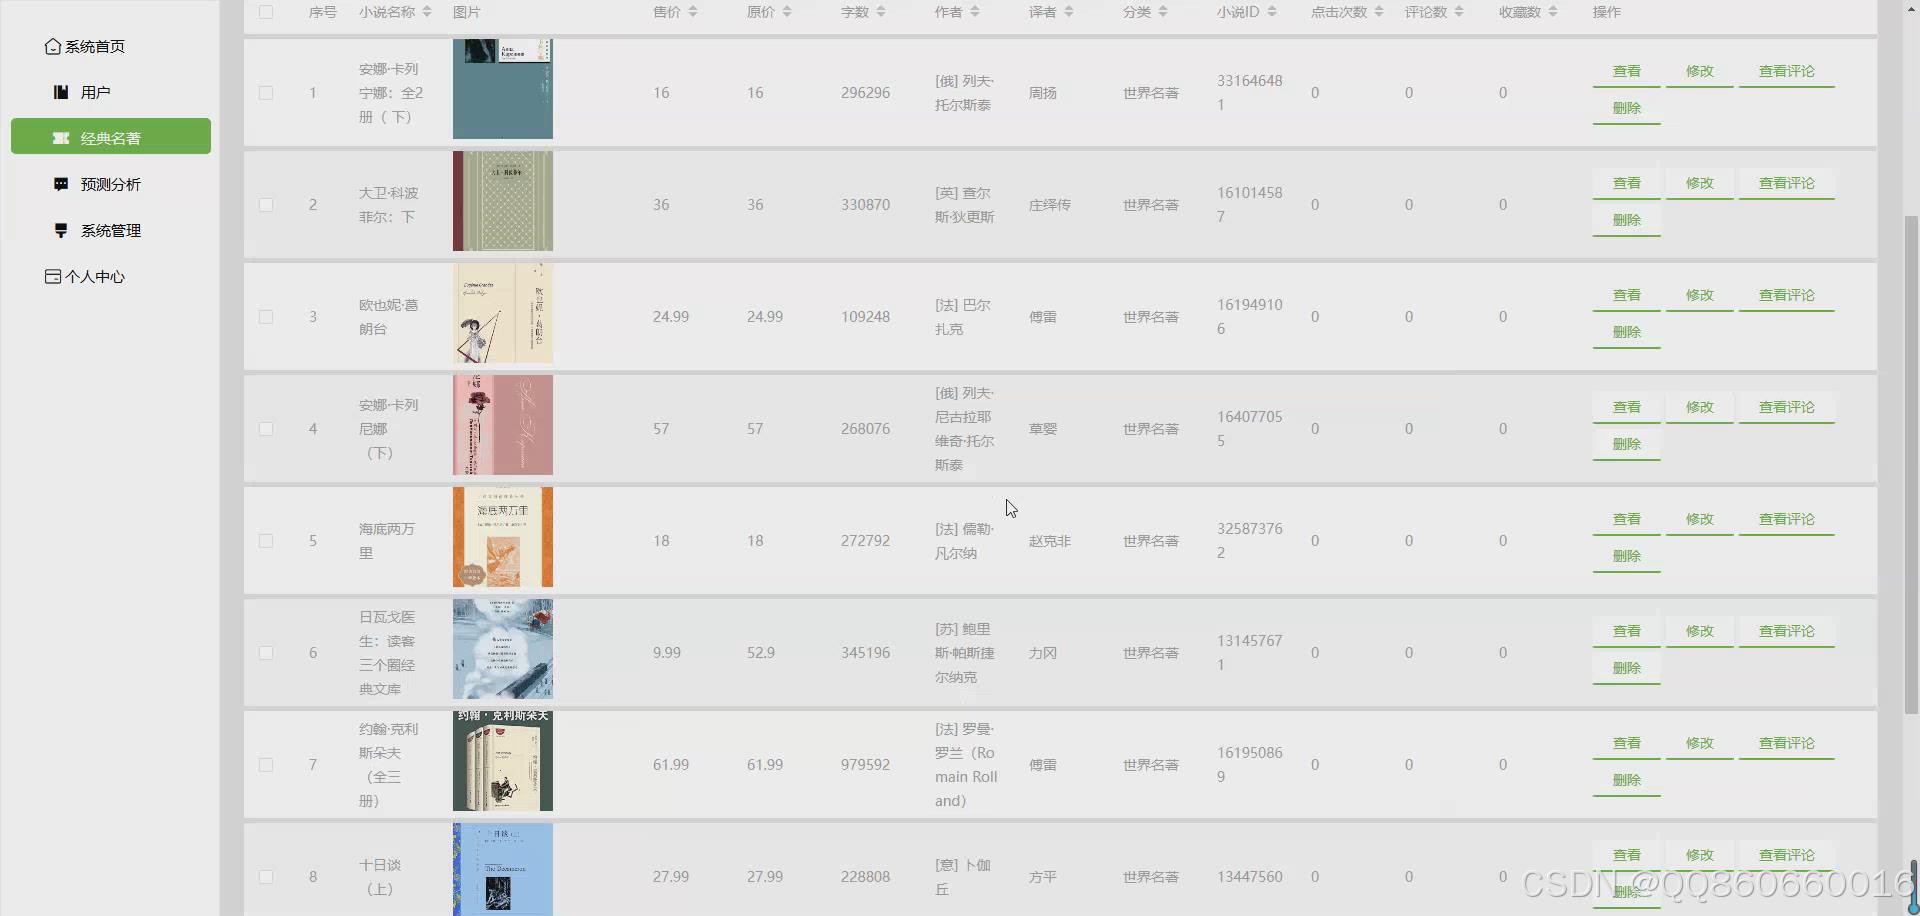
Task: Open 预测分析 in the sidebar
Action: click(110, 184)
